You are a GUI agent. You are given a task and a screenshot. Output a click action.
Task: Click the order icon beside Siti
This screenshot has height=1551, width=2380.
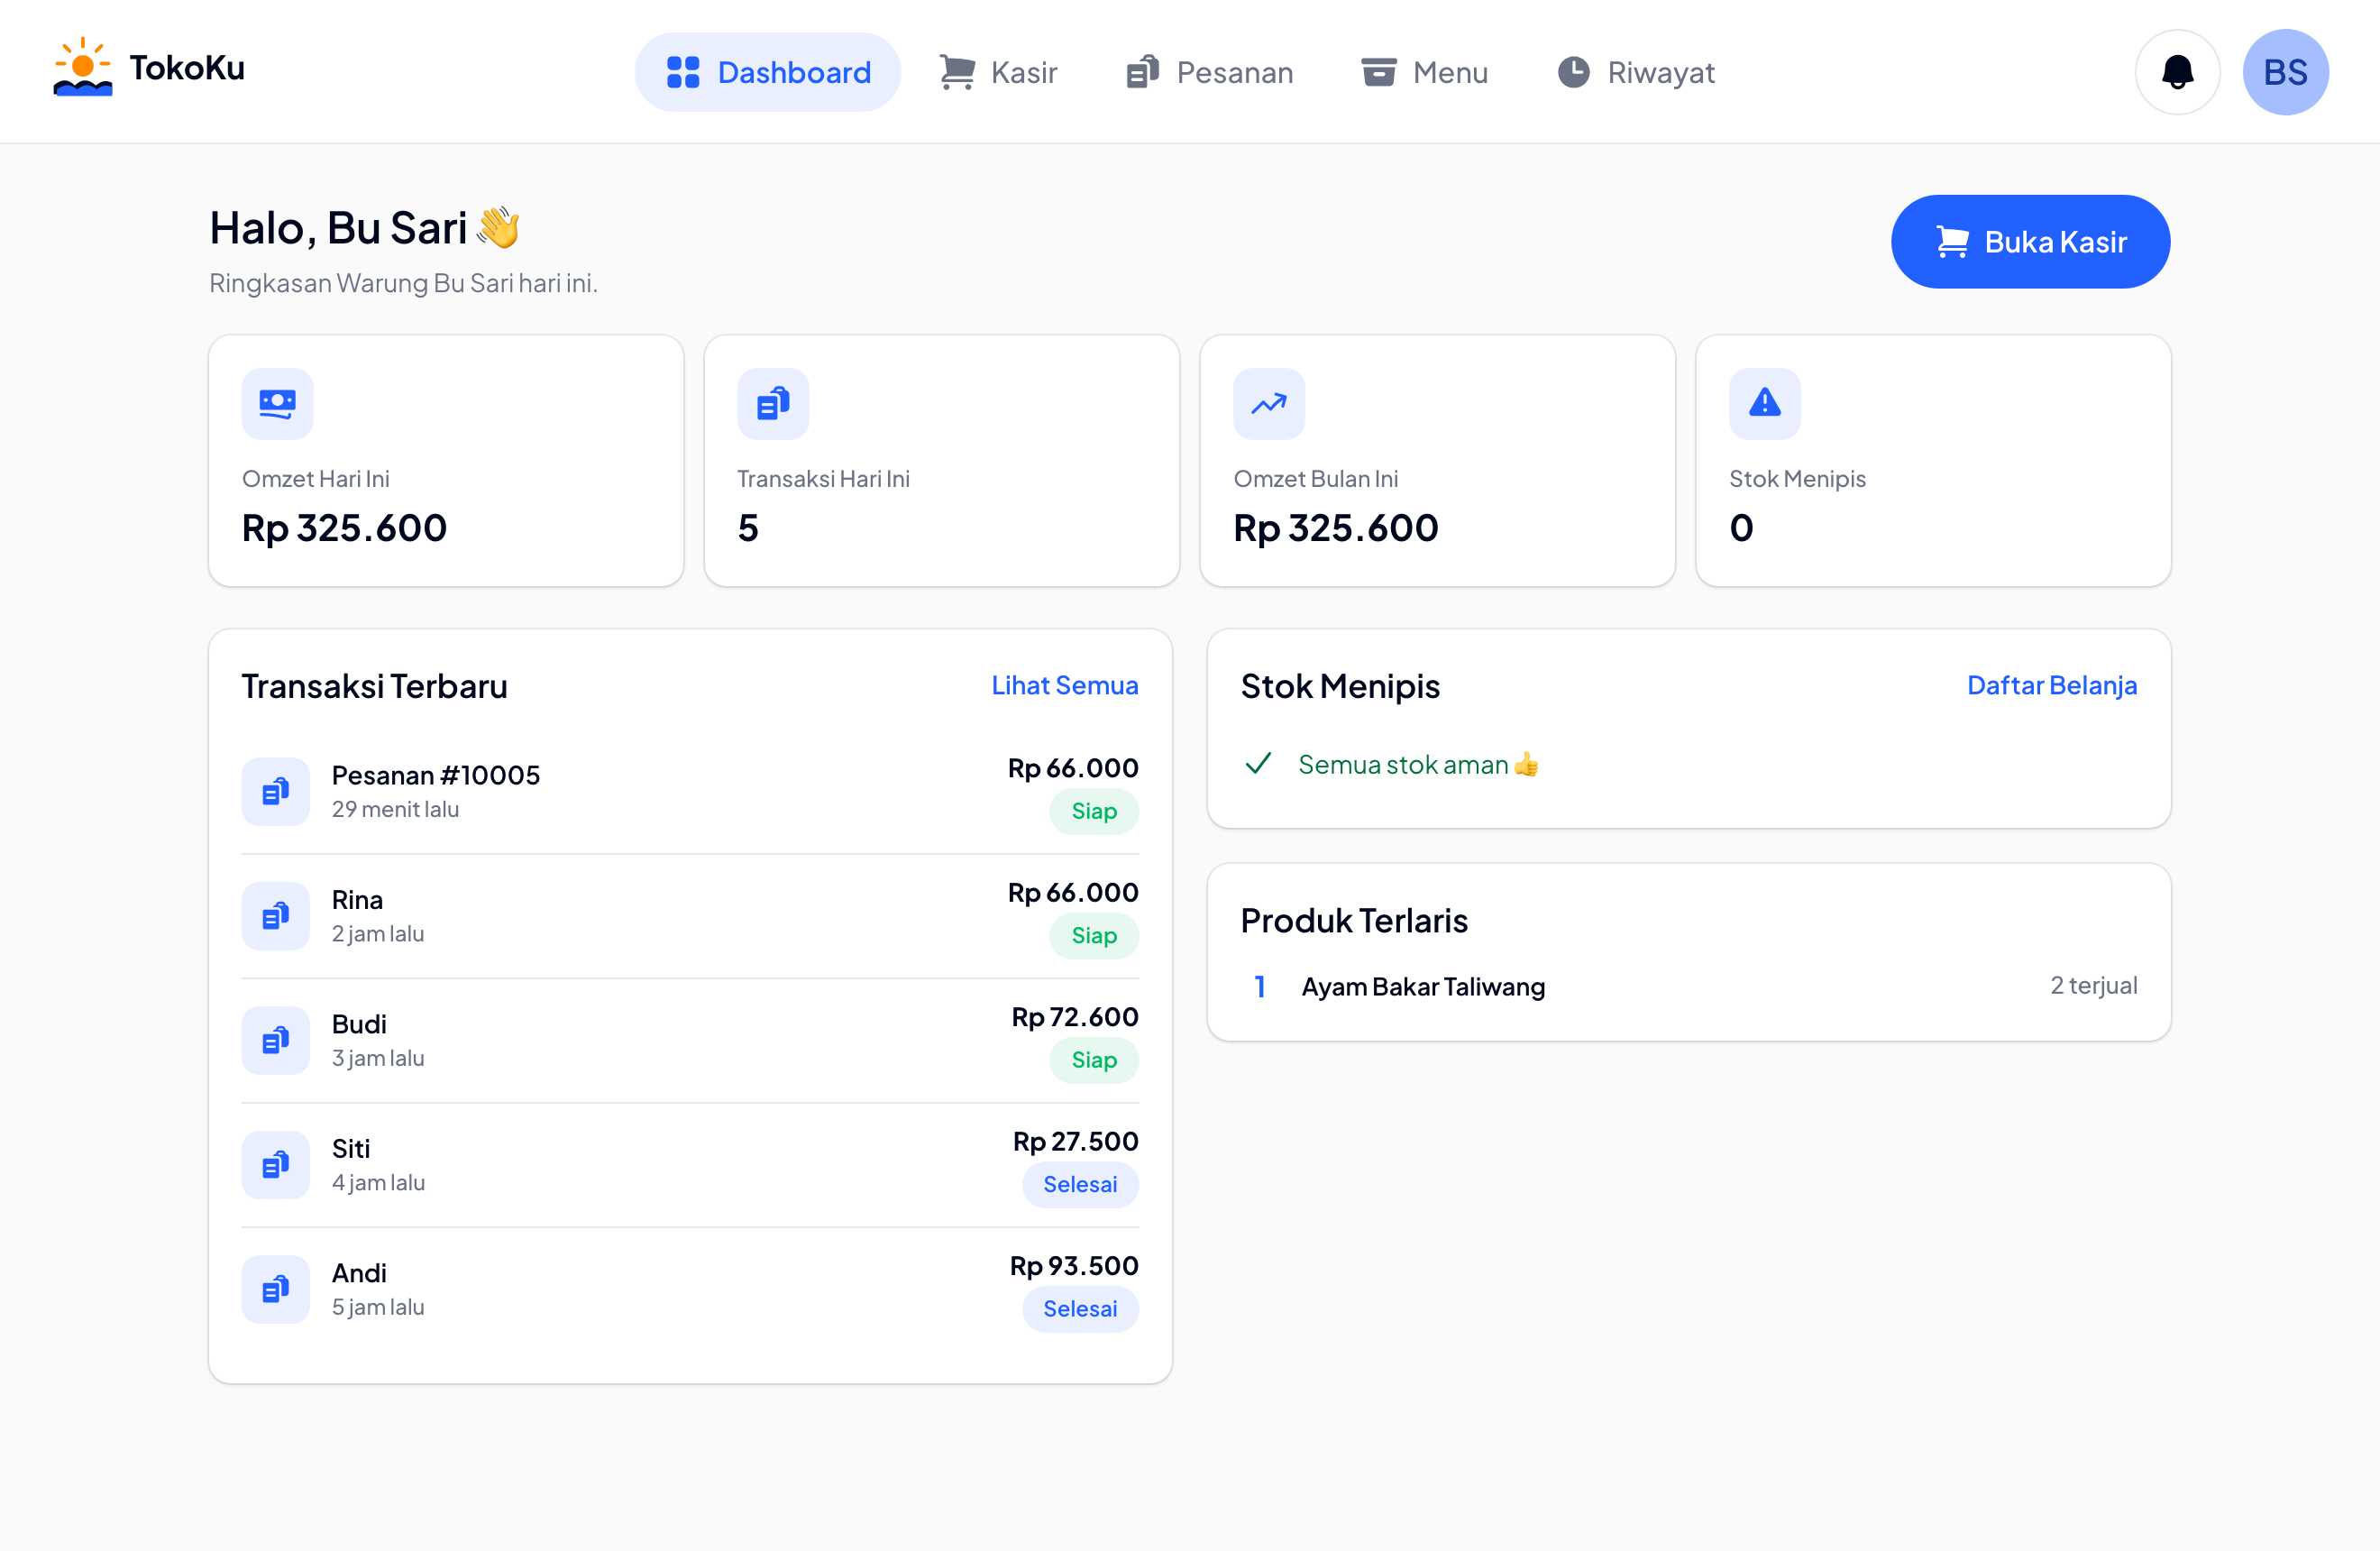point(276,1165)
